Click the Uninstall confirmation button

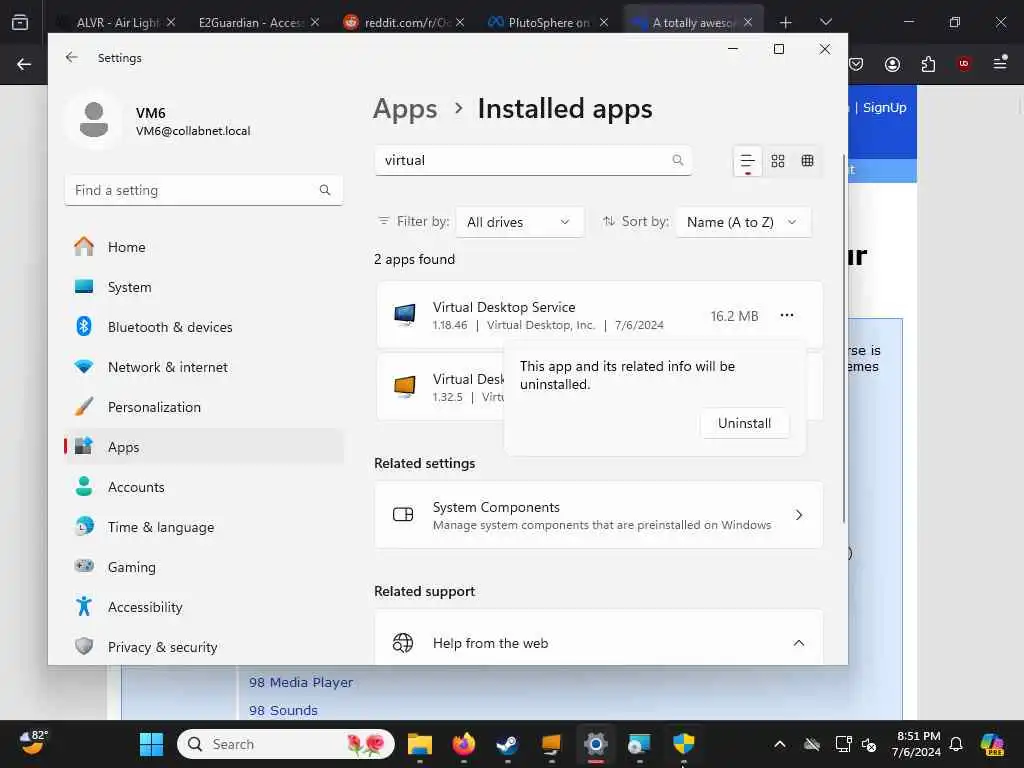pyautogui.click(x=744, y=423)
